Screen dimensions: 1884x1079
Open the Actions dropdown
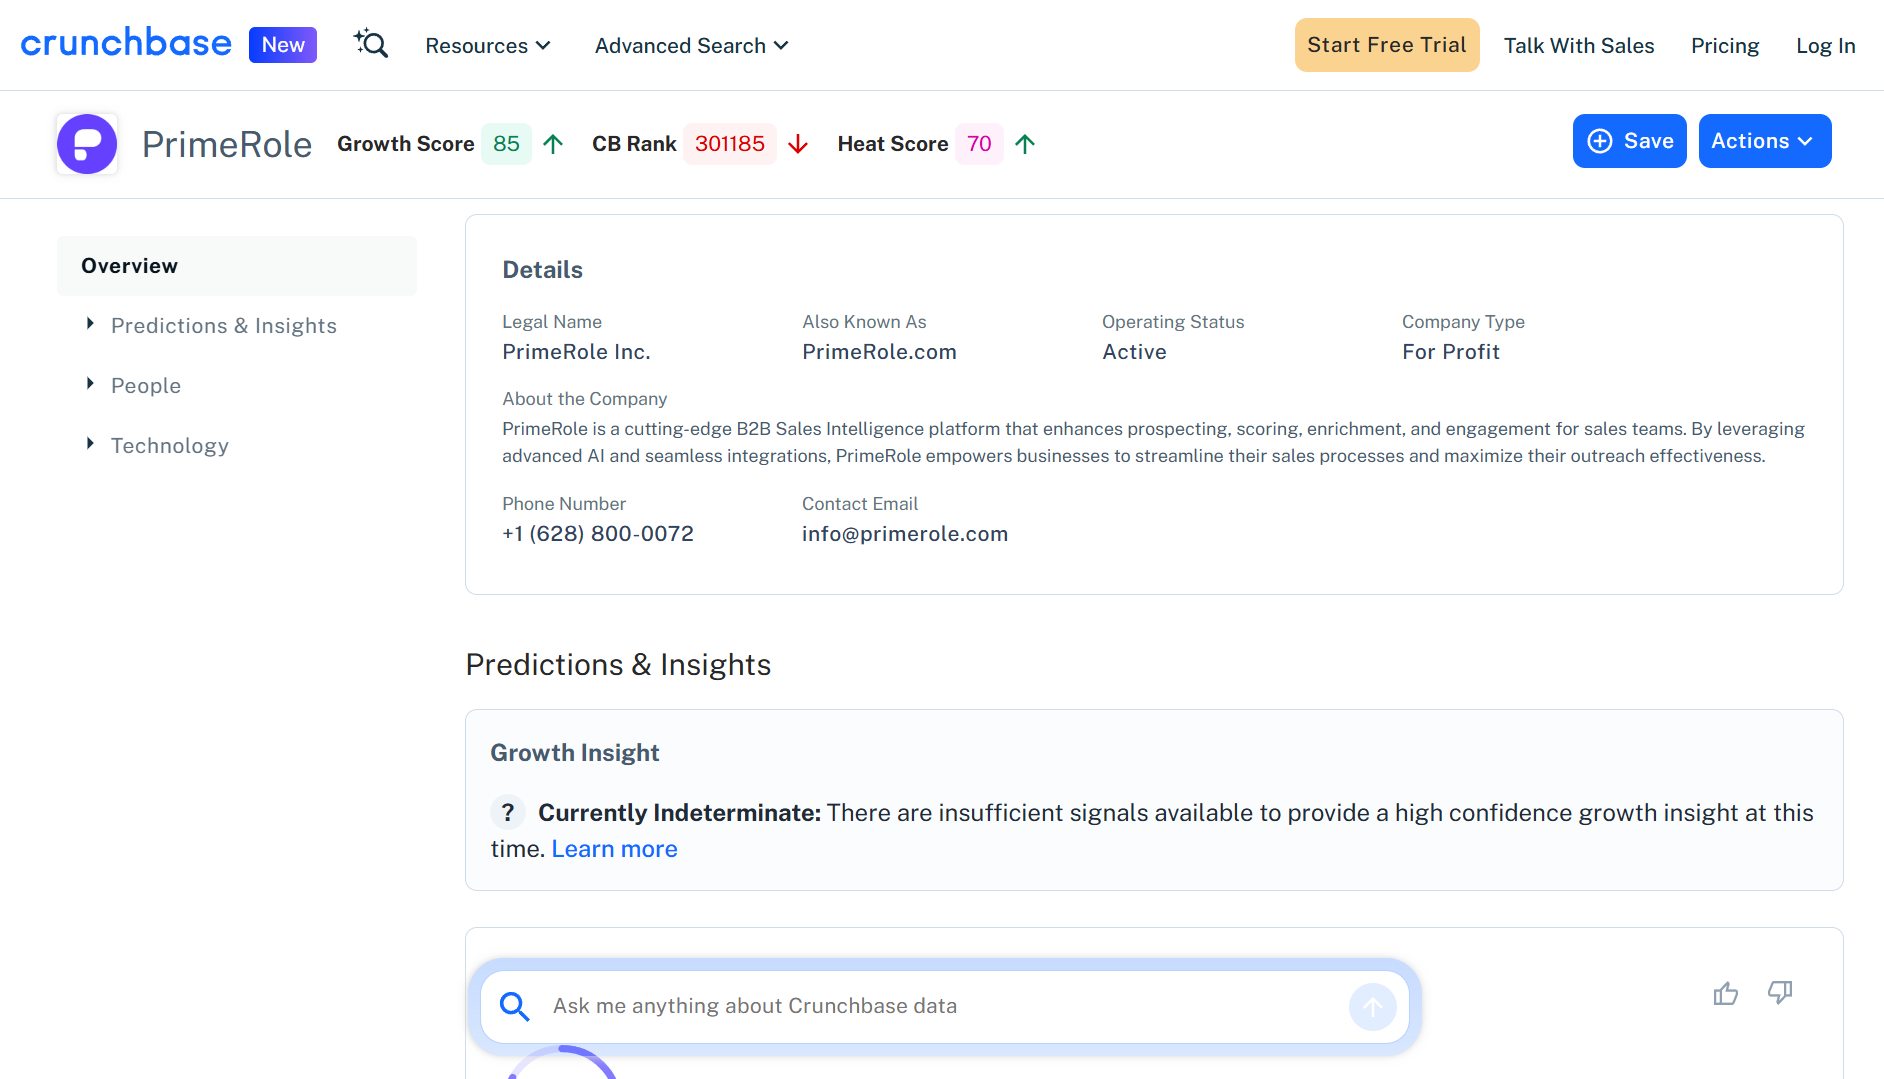pos(1763,141)
